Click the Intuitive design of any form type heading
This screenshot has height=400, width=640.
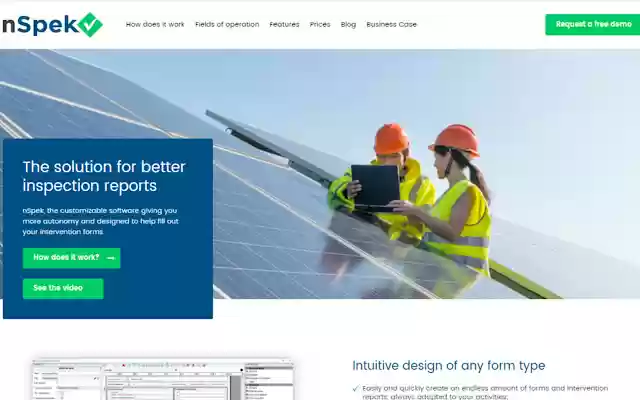coord(449,365)
